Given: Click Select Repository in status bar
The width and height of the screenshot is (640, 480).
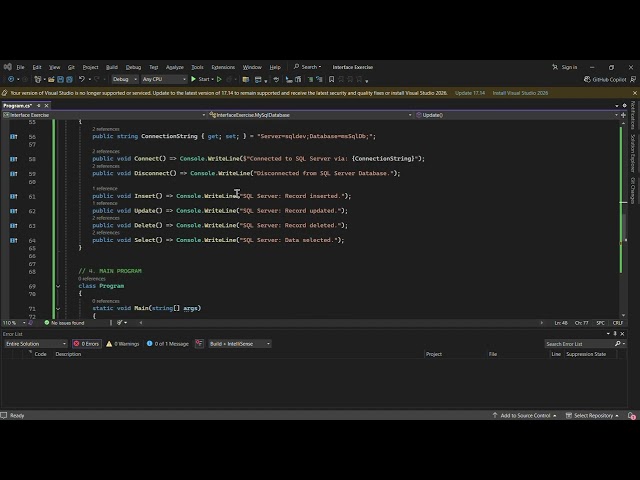Looking at the screenshot, I should pyautogui.click(x=592, y=416).
